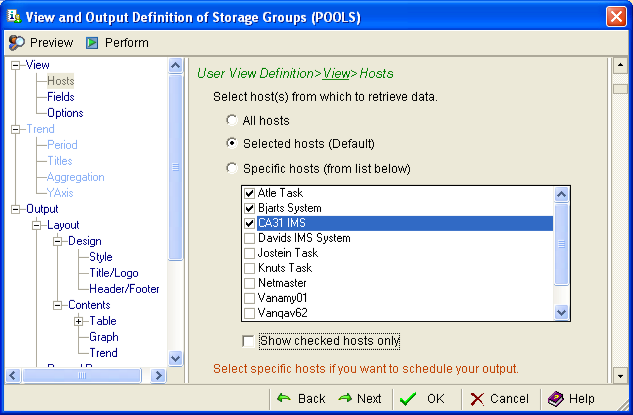Choose Specific hosts (from list below) option
Screen dimensions: 633x415
tap(232, 168)
